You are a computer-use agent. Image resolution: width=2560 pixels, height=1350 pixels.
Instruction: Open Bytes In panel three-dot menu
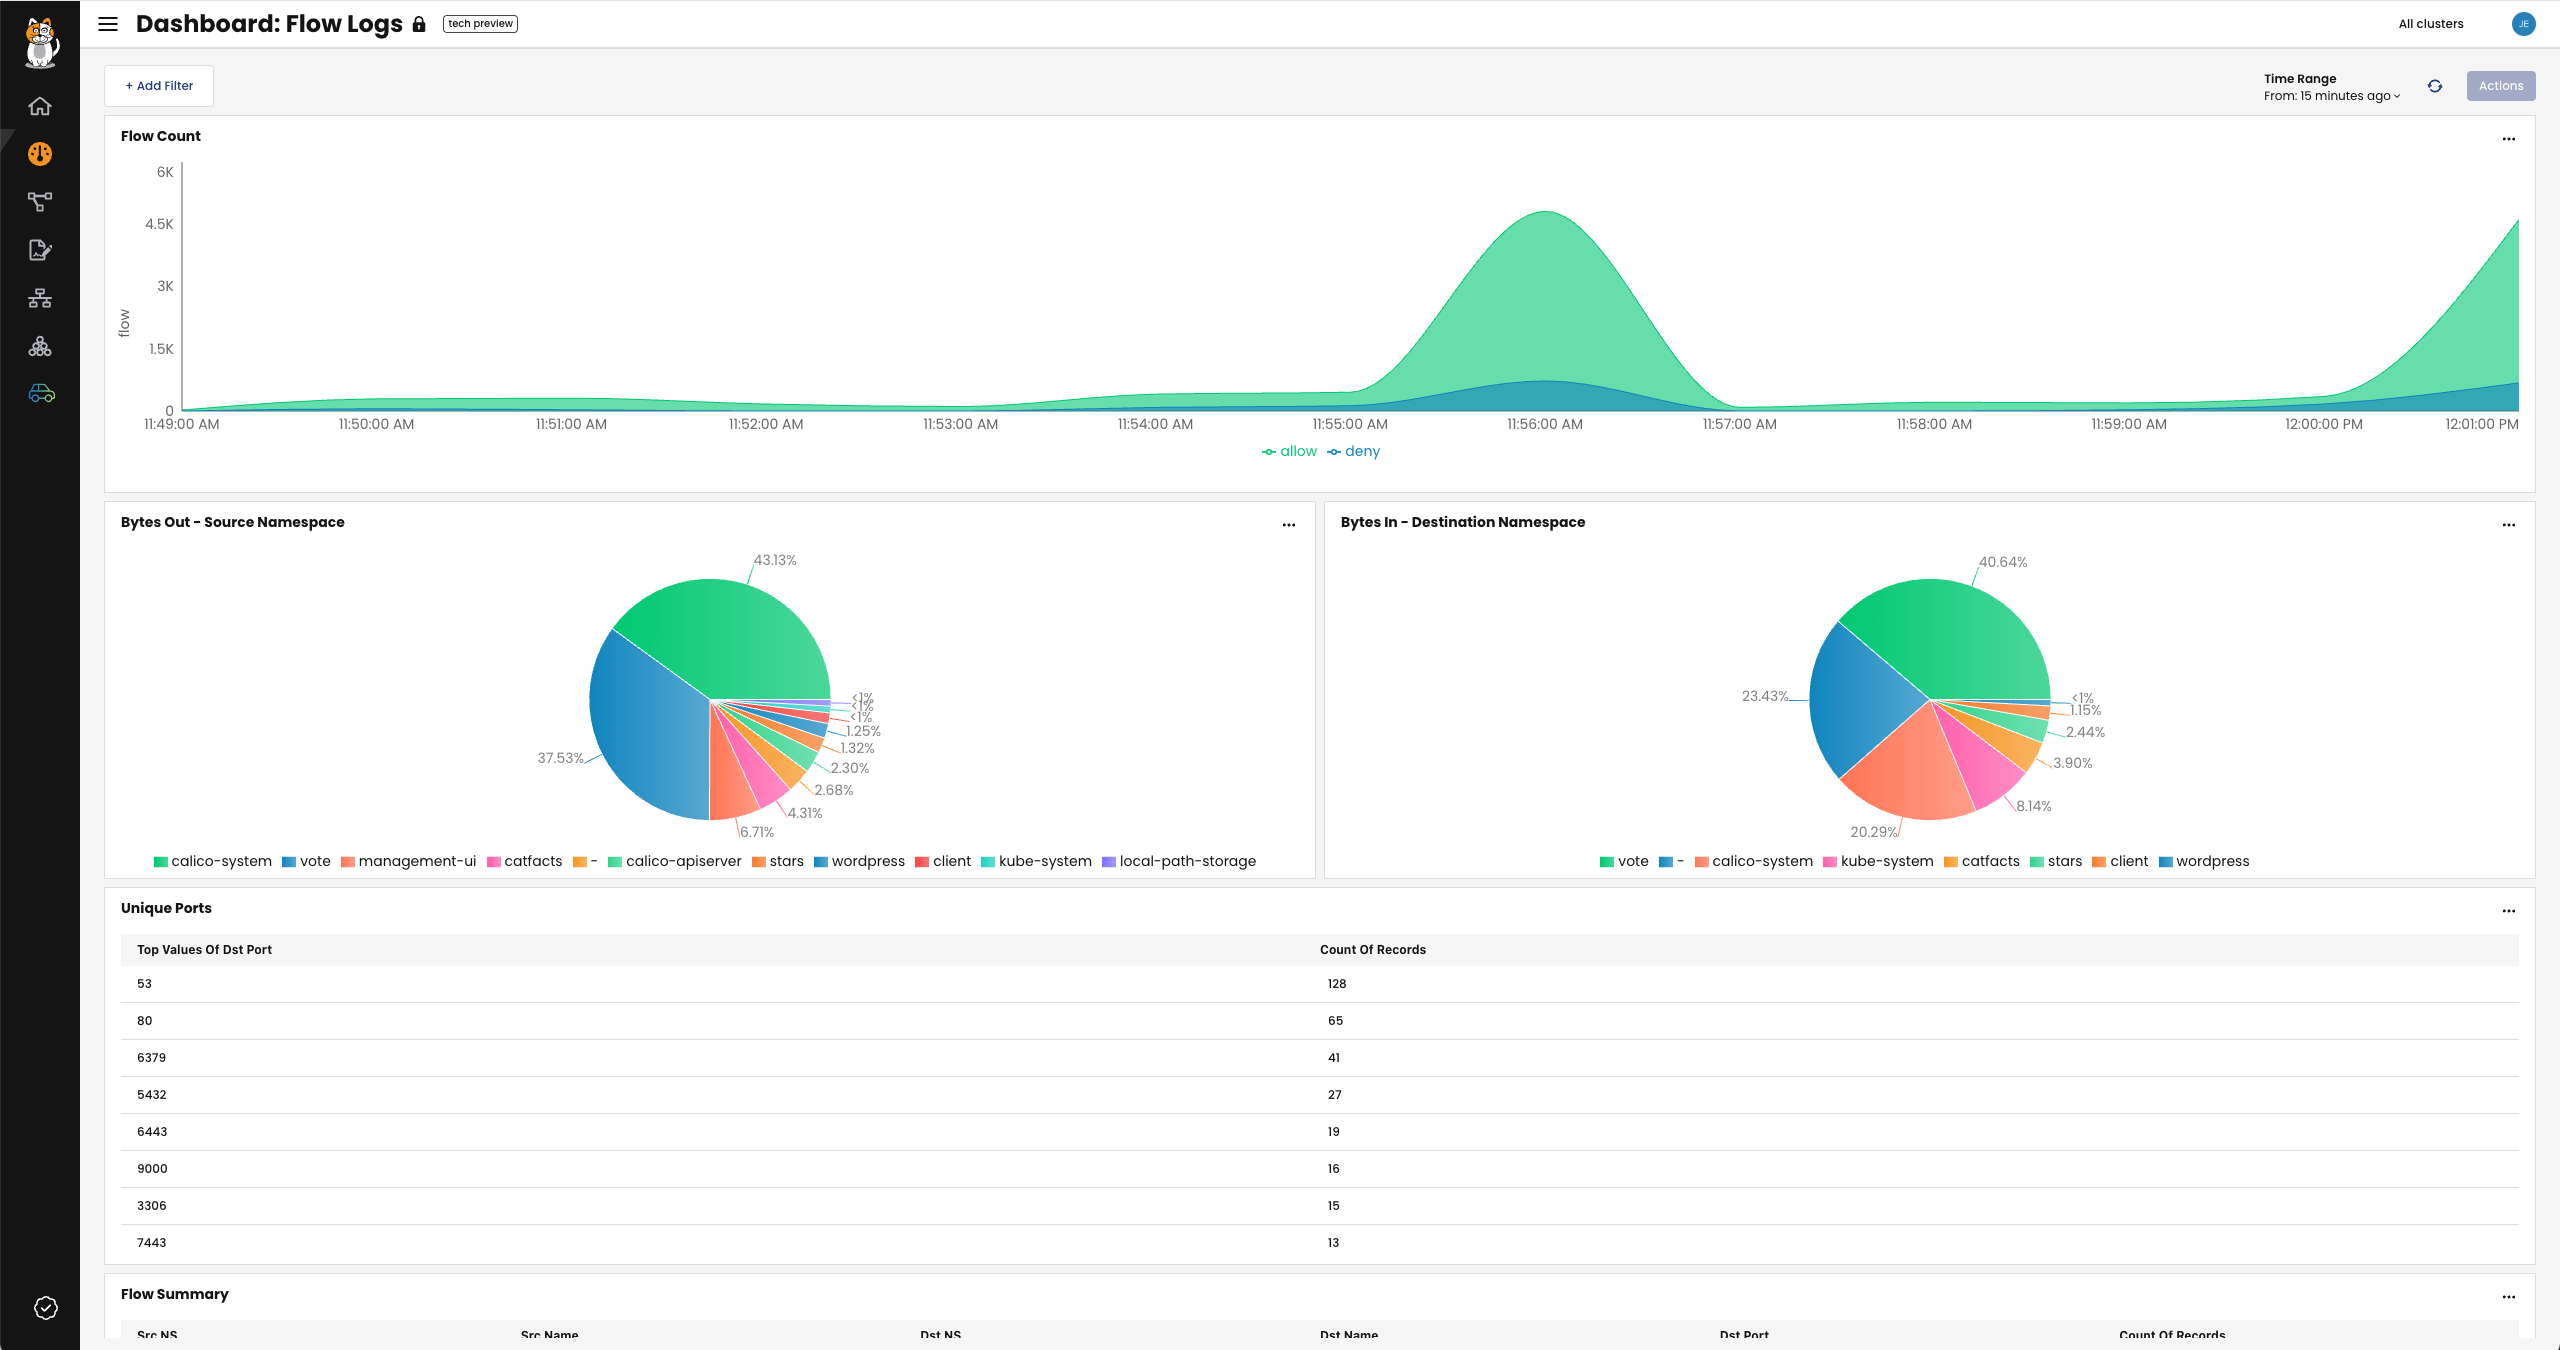click(2509, 525)
